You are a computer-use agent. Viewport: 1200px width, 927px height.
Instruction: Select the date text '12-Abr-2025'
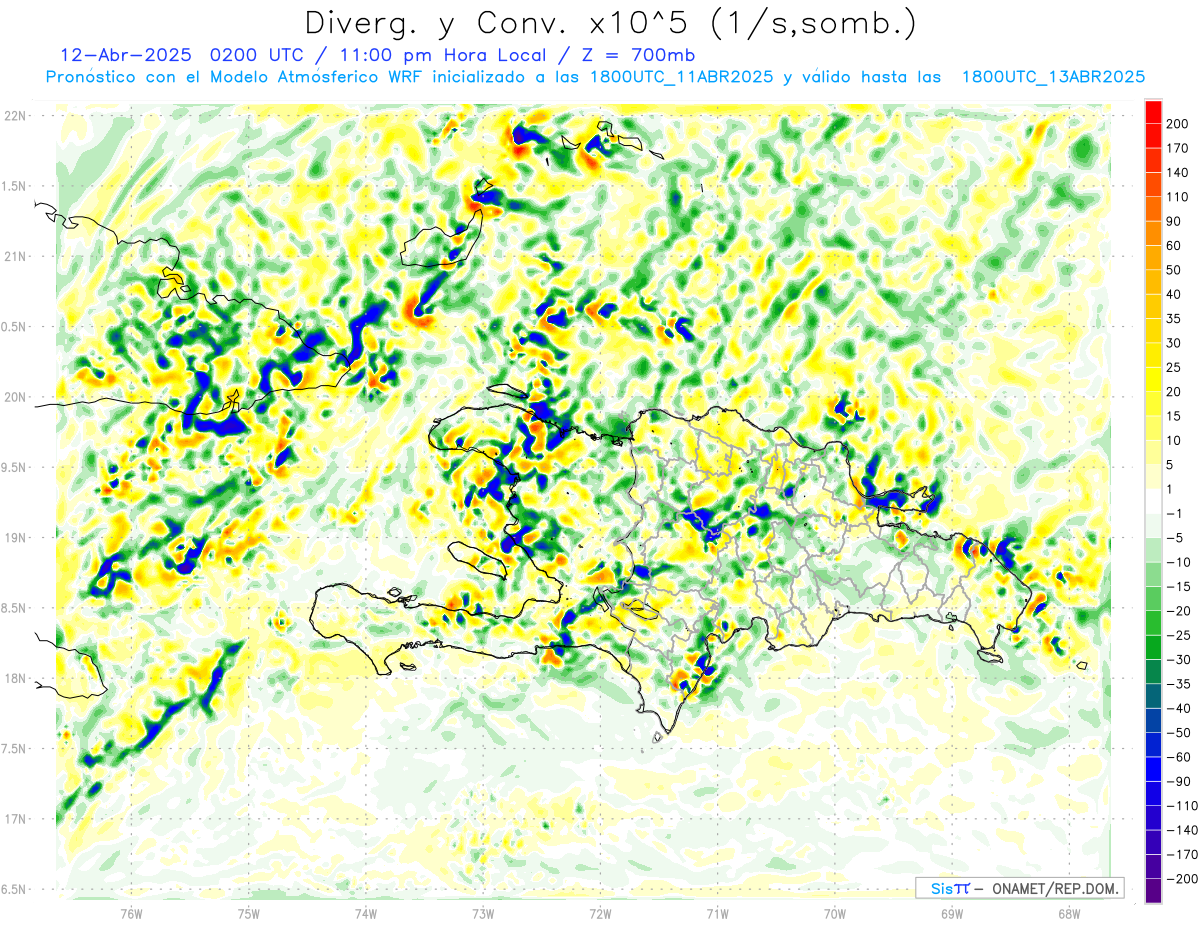pyautogui.click(x=125, y=55)
